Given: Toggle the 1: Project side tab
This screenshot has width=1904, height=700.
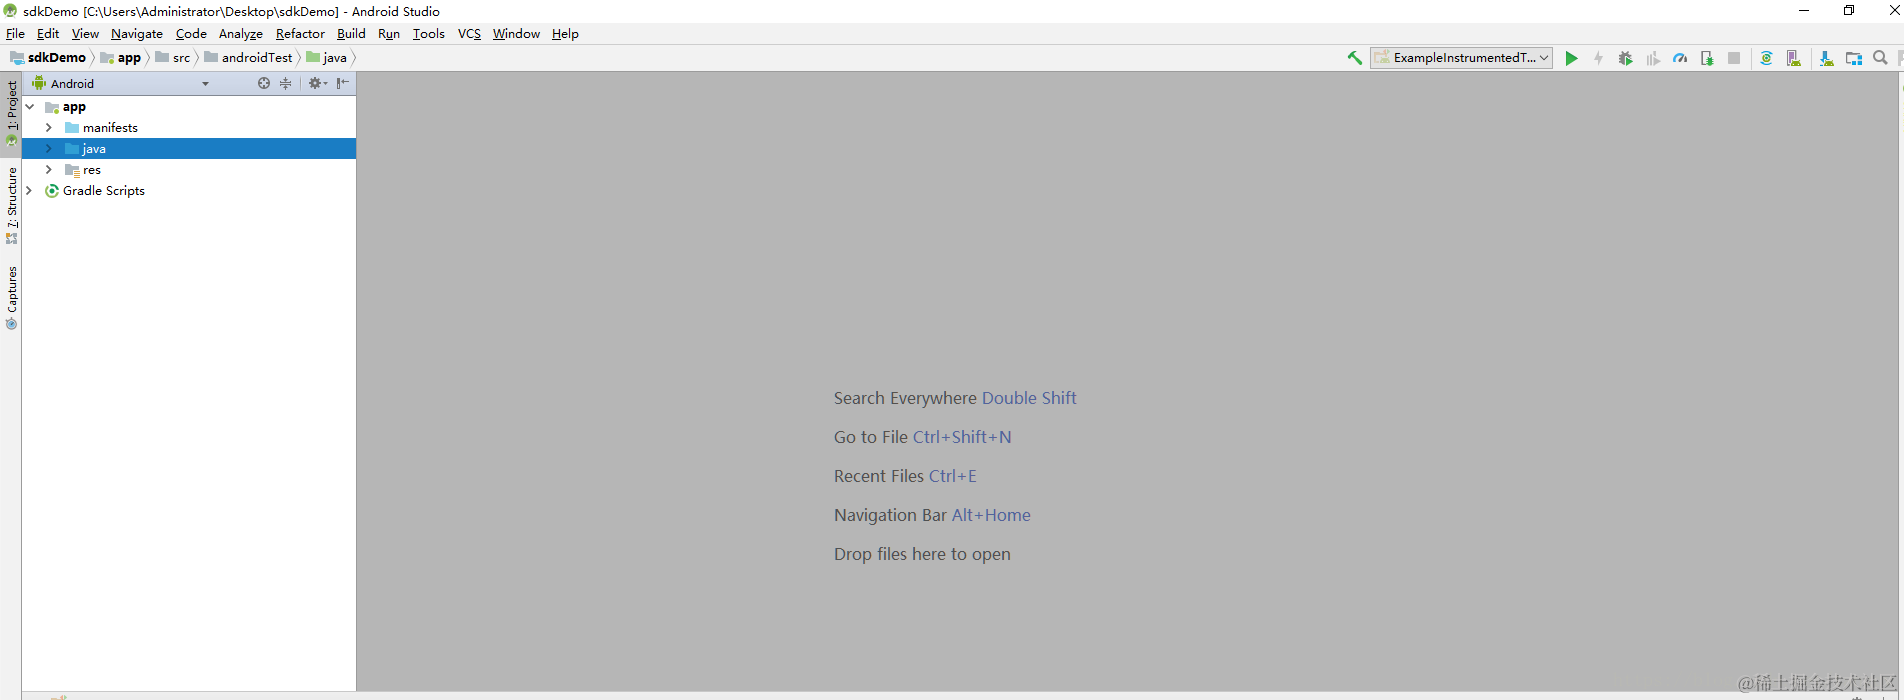Looking at the screenshot, I should [x=11, y=113].
